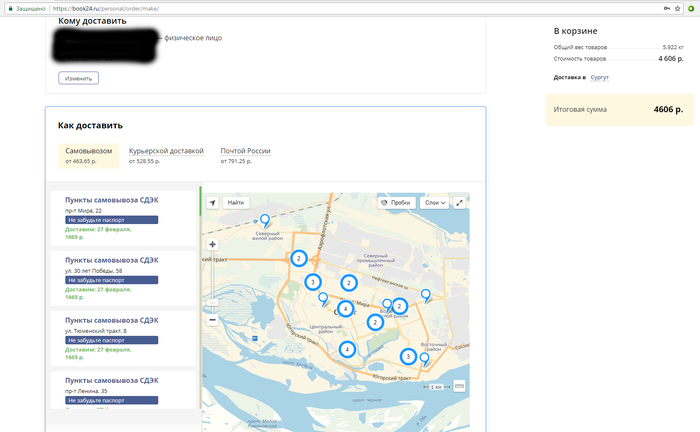Zoom in the map with plus button

[x=212, y=243]
